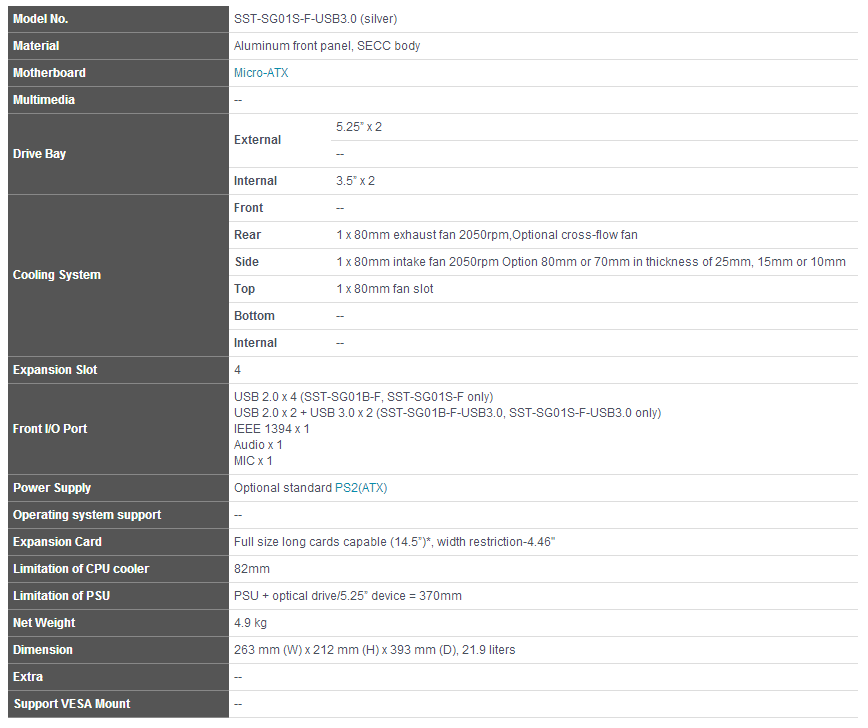This screenshot has height=728, width=868.
Task: Click the Expansion Card row header
Action: 57,542
